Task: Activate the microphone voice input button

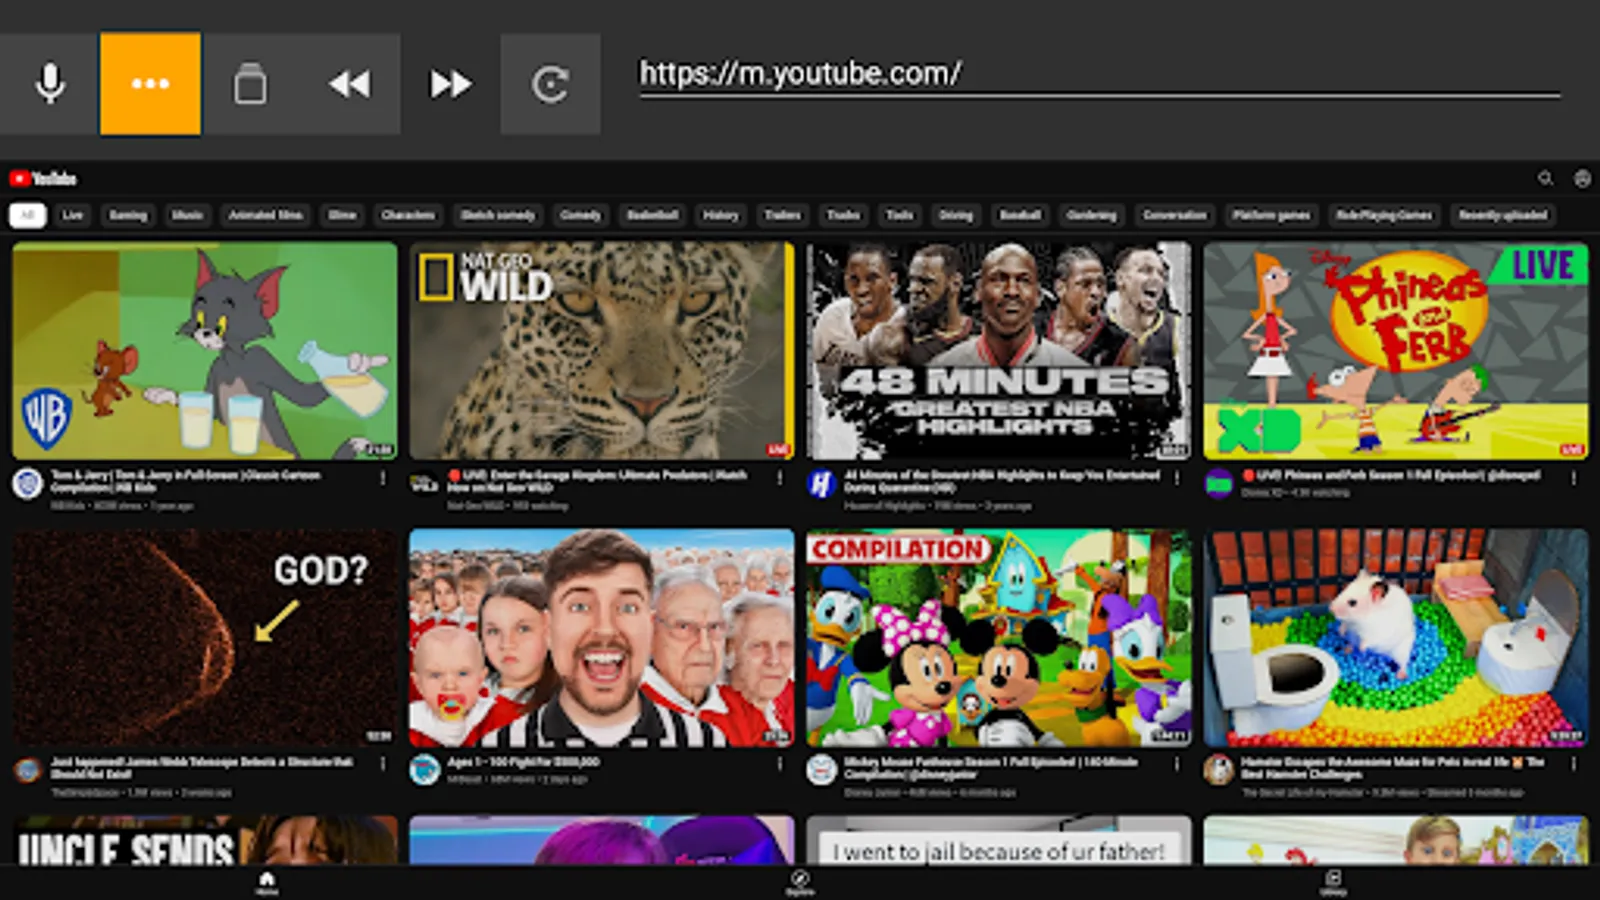Action: coord(50,84)
